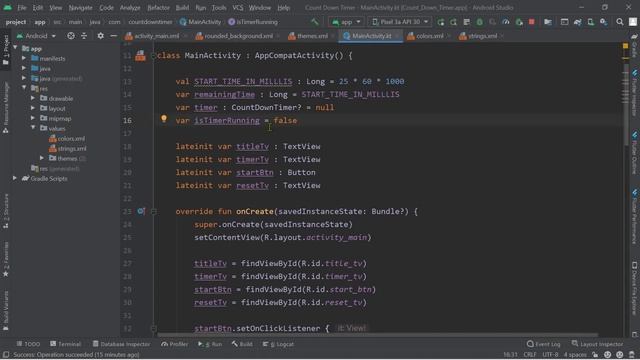Expand the drawable folder
This screenshot has width=640, height=360.
pyautogui.click(x=33, y=98)
